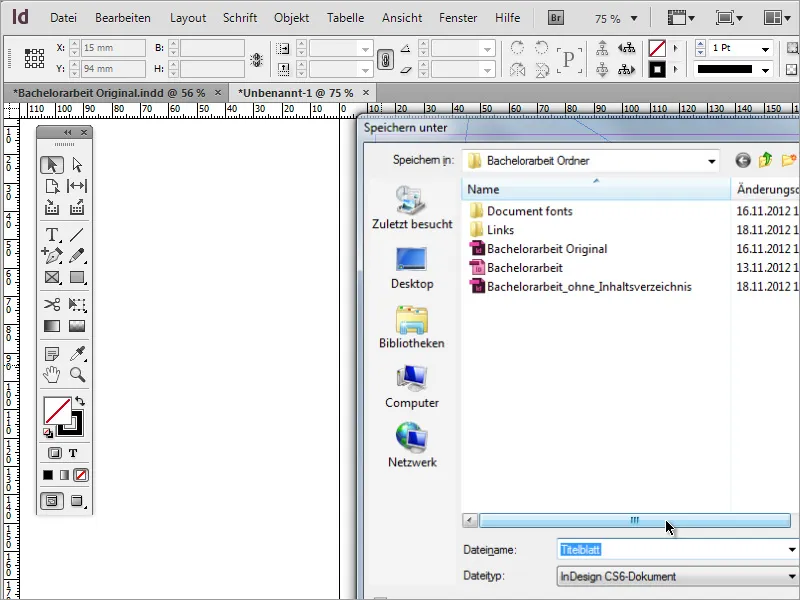
Task: Open the Speichern in folder dropdown
Action: point(711,161)
